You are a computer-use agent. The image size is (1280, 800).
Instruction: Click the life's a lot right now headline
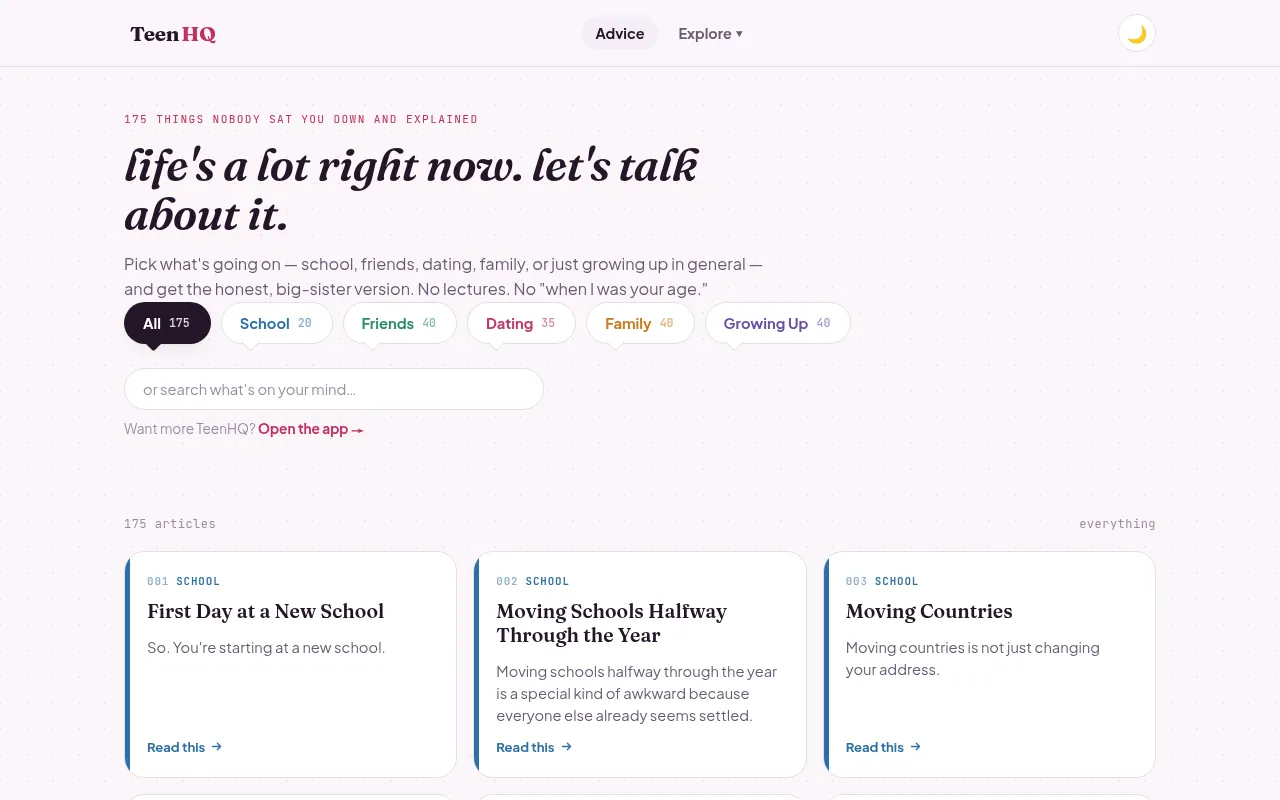coord(411,190)
